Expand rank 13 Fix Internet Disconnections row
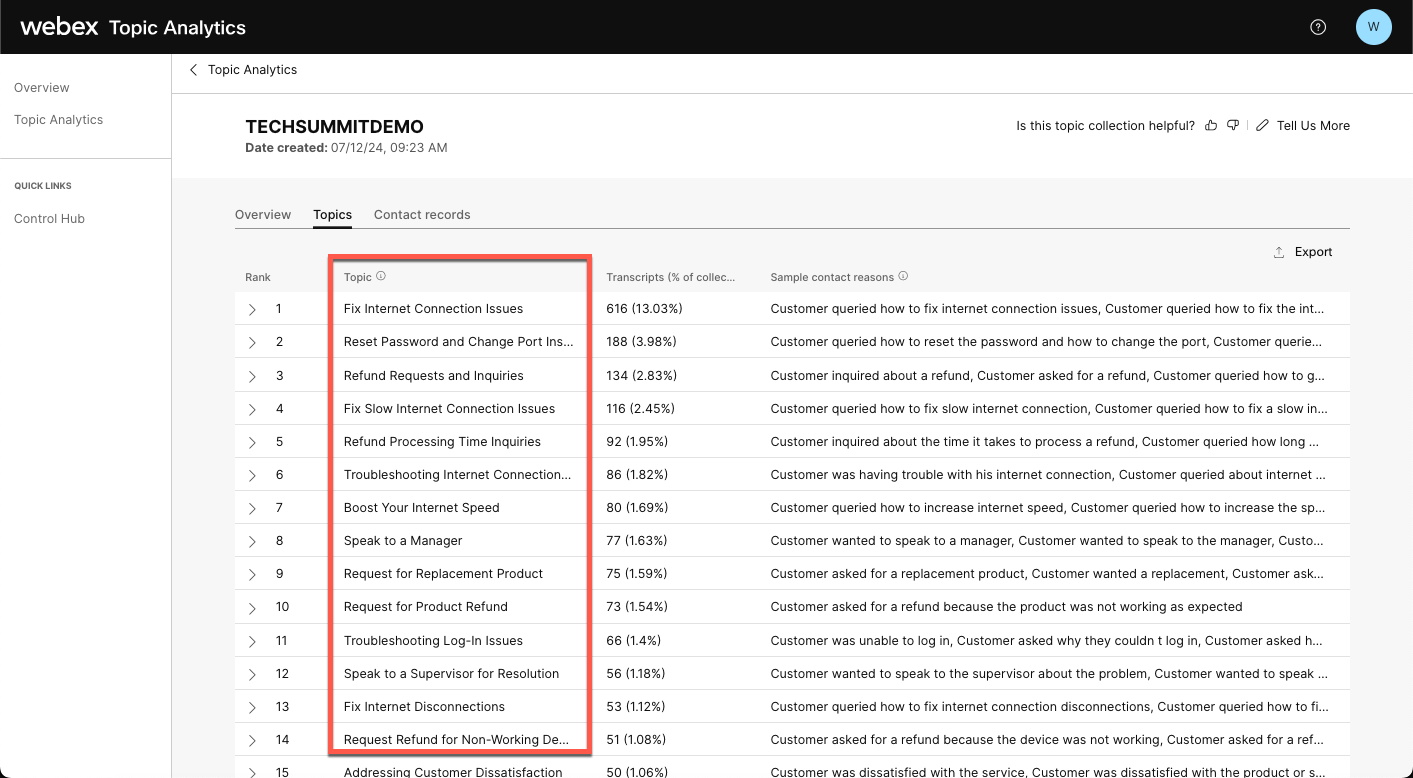The width and height of the screenshot is (1413, 778). pyautogui.click(x=252, y=707)
